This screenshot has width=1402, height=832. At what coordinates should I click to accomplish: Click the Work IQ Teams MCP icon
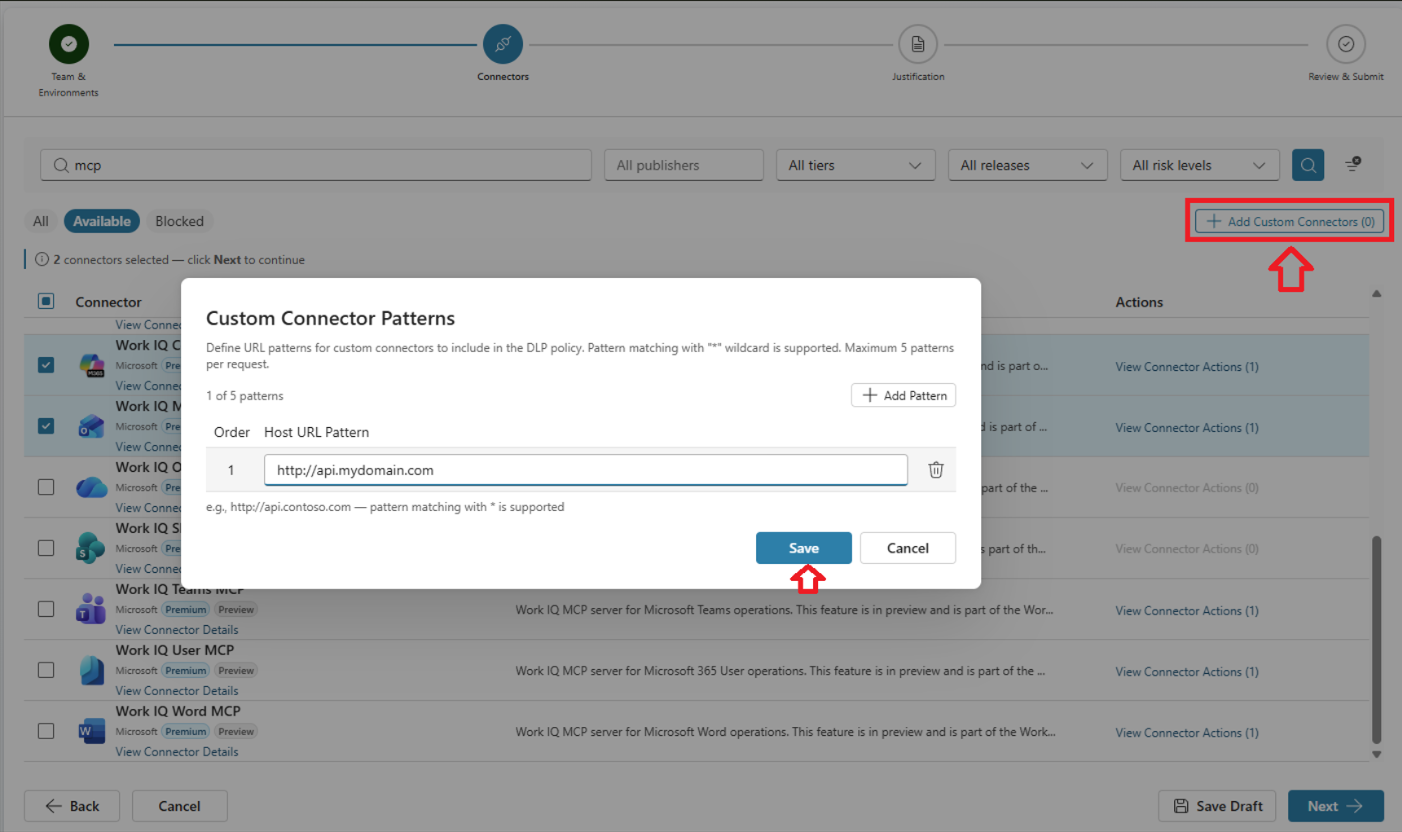pyautogui.click(x=92, y=609)
